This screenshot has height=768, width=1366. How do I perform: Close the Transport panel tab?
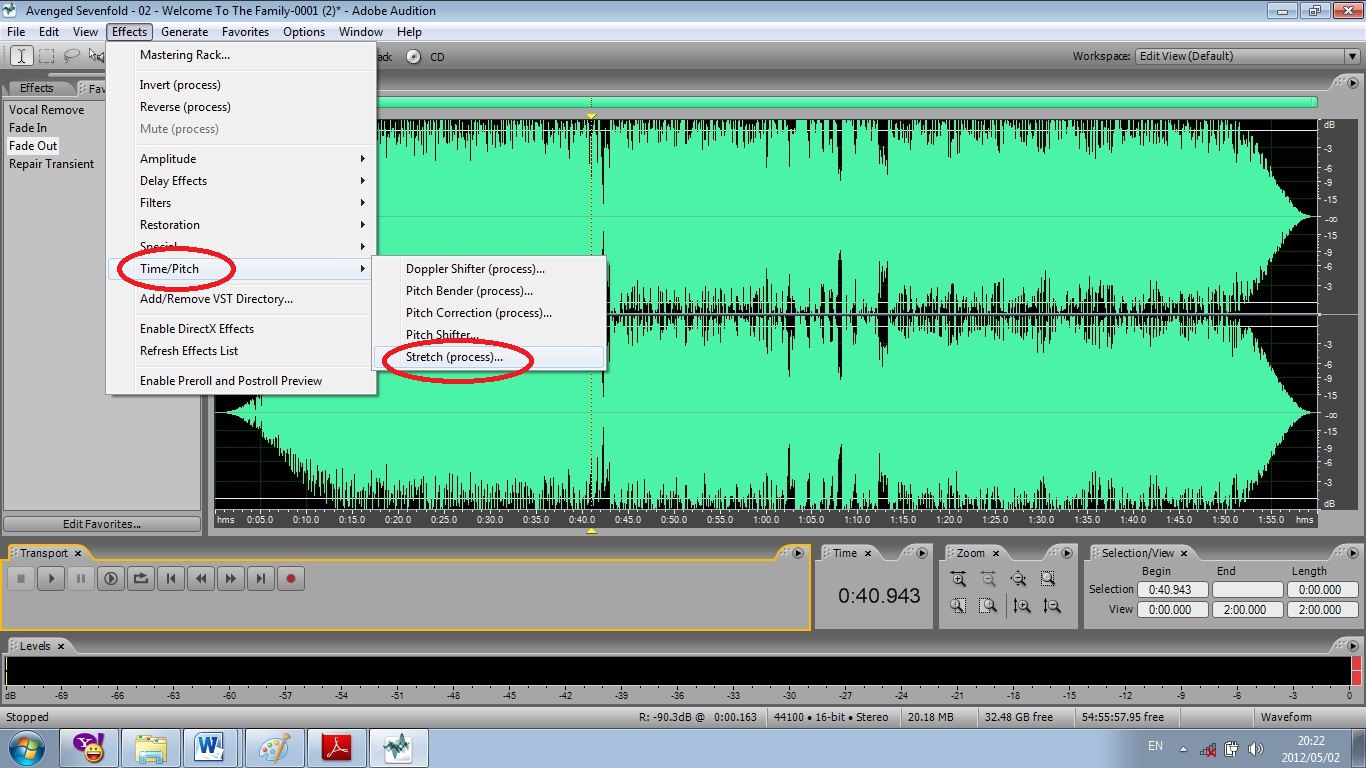click(x=78, y=553)
